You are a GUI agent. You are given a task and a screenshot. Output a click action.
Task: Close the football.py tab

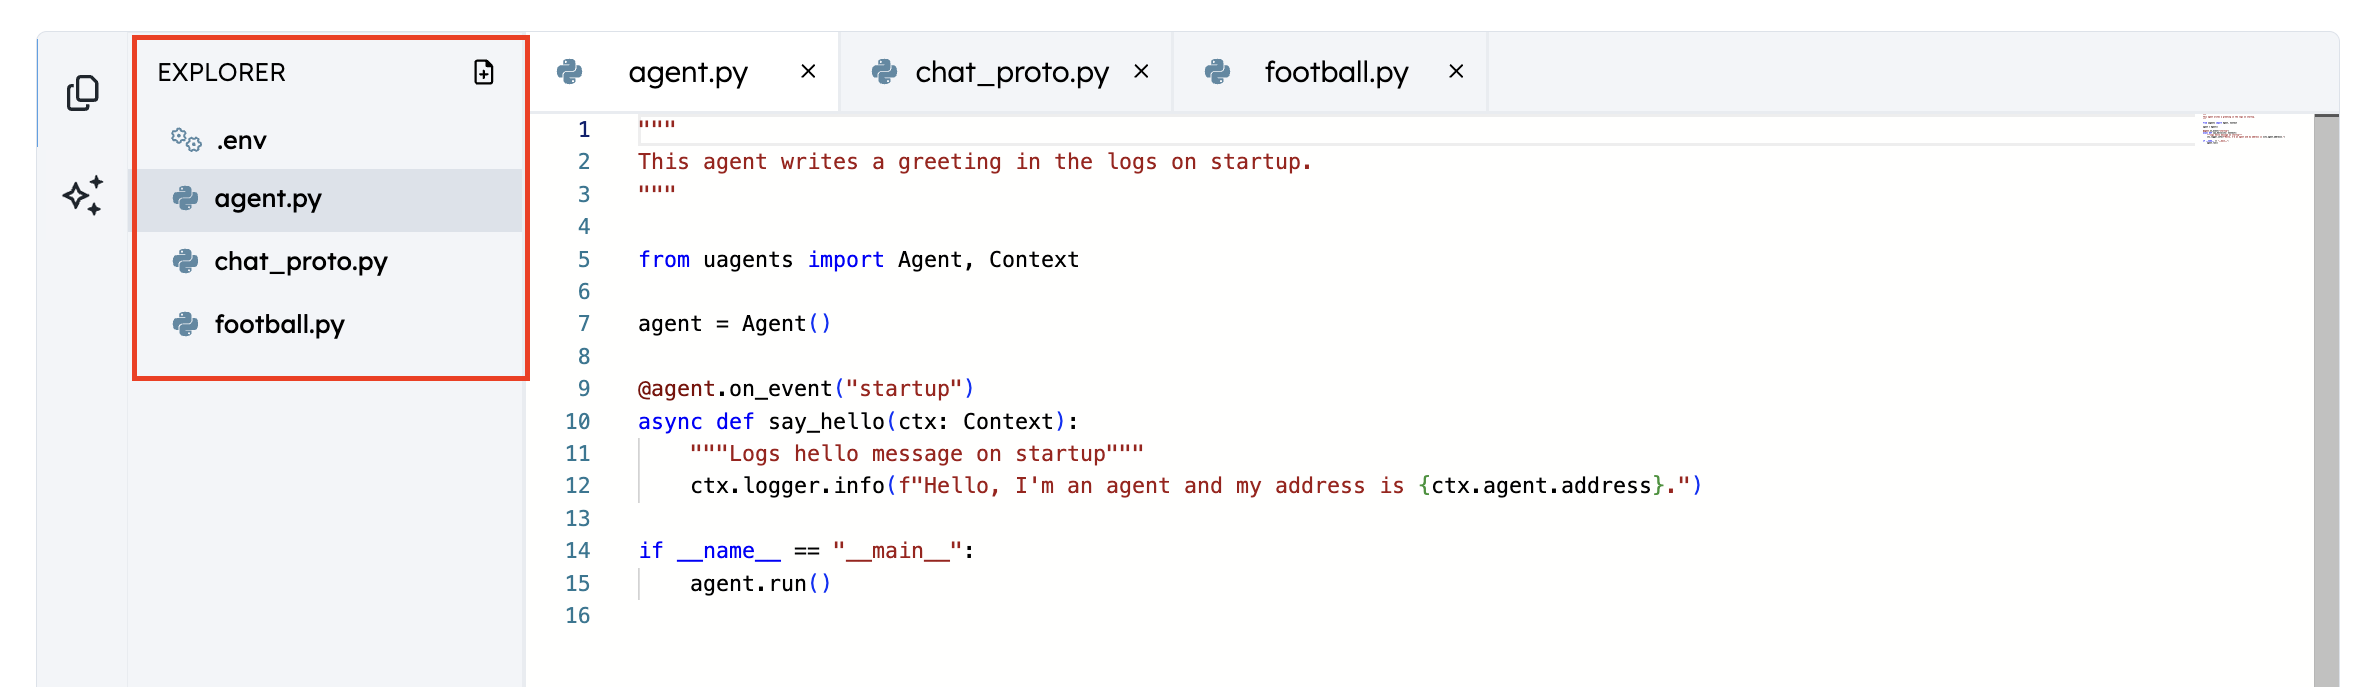tap(1456, 72)
